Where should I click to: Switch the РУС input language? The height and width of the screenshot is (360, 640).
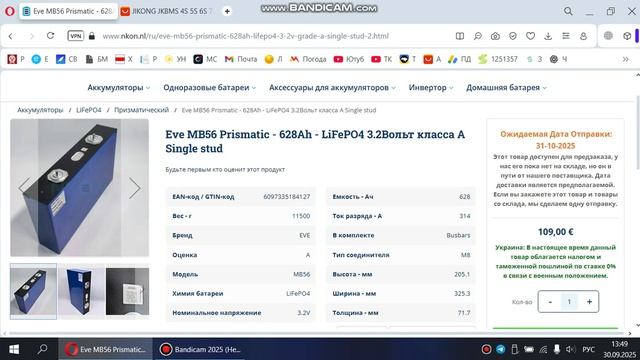[x=588, y=349]
